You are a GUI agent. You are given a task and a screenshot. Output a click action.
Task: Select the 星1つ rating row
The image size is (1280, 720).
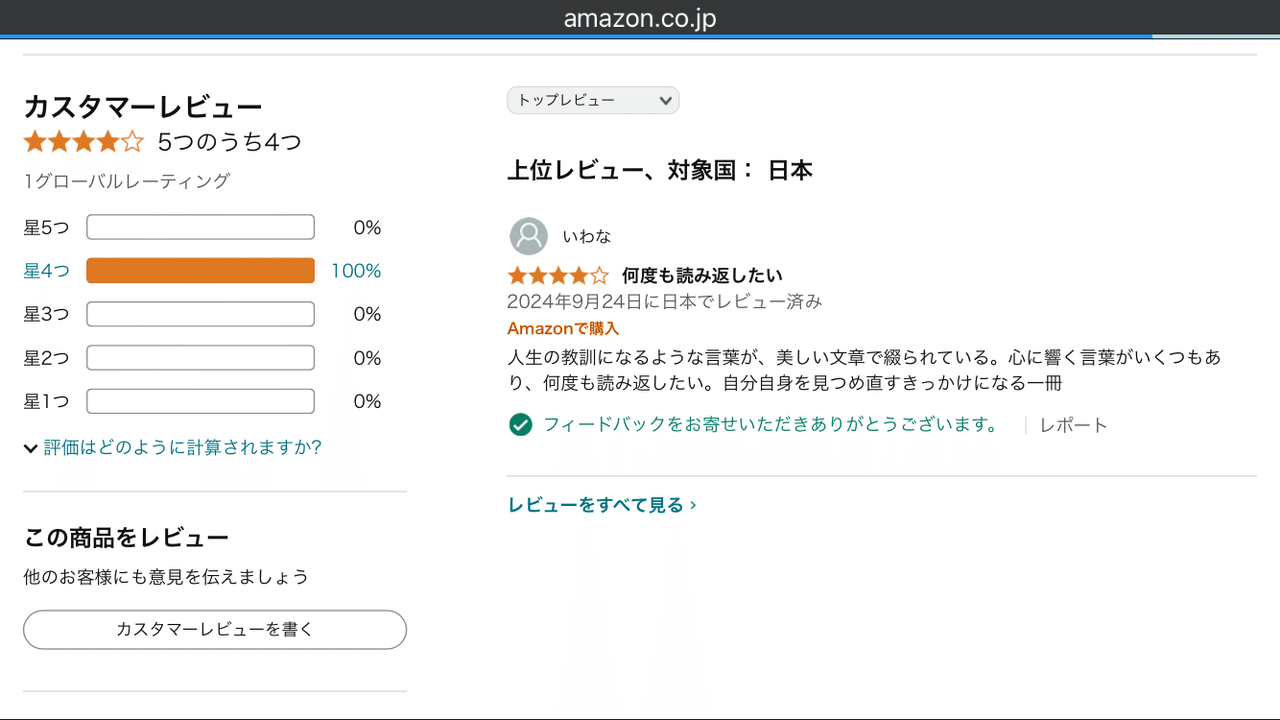click(x=46, y=401)
